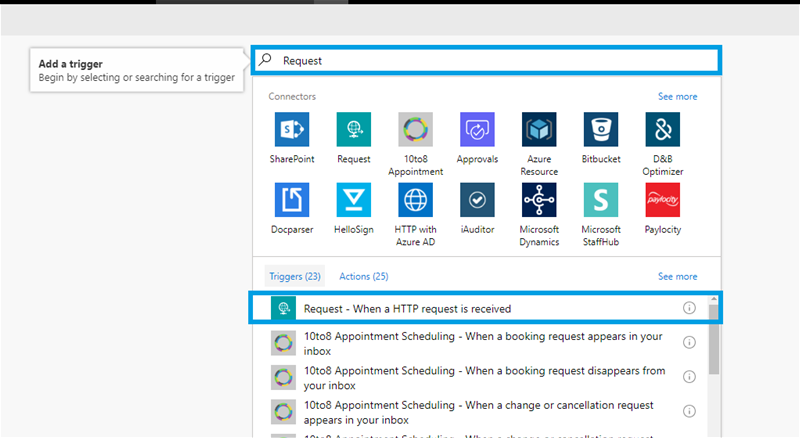The height and width of the screenshot is (438, 800).
Task: Pick the Azure Resource connector
Action: click(539, 130)
